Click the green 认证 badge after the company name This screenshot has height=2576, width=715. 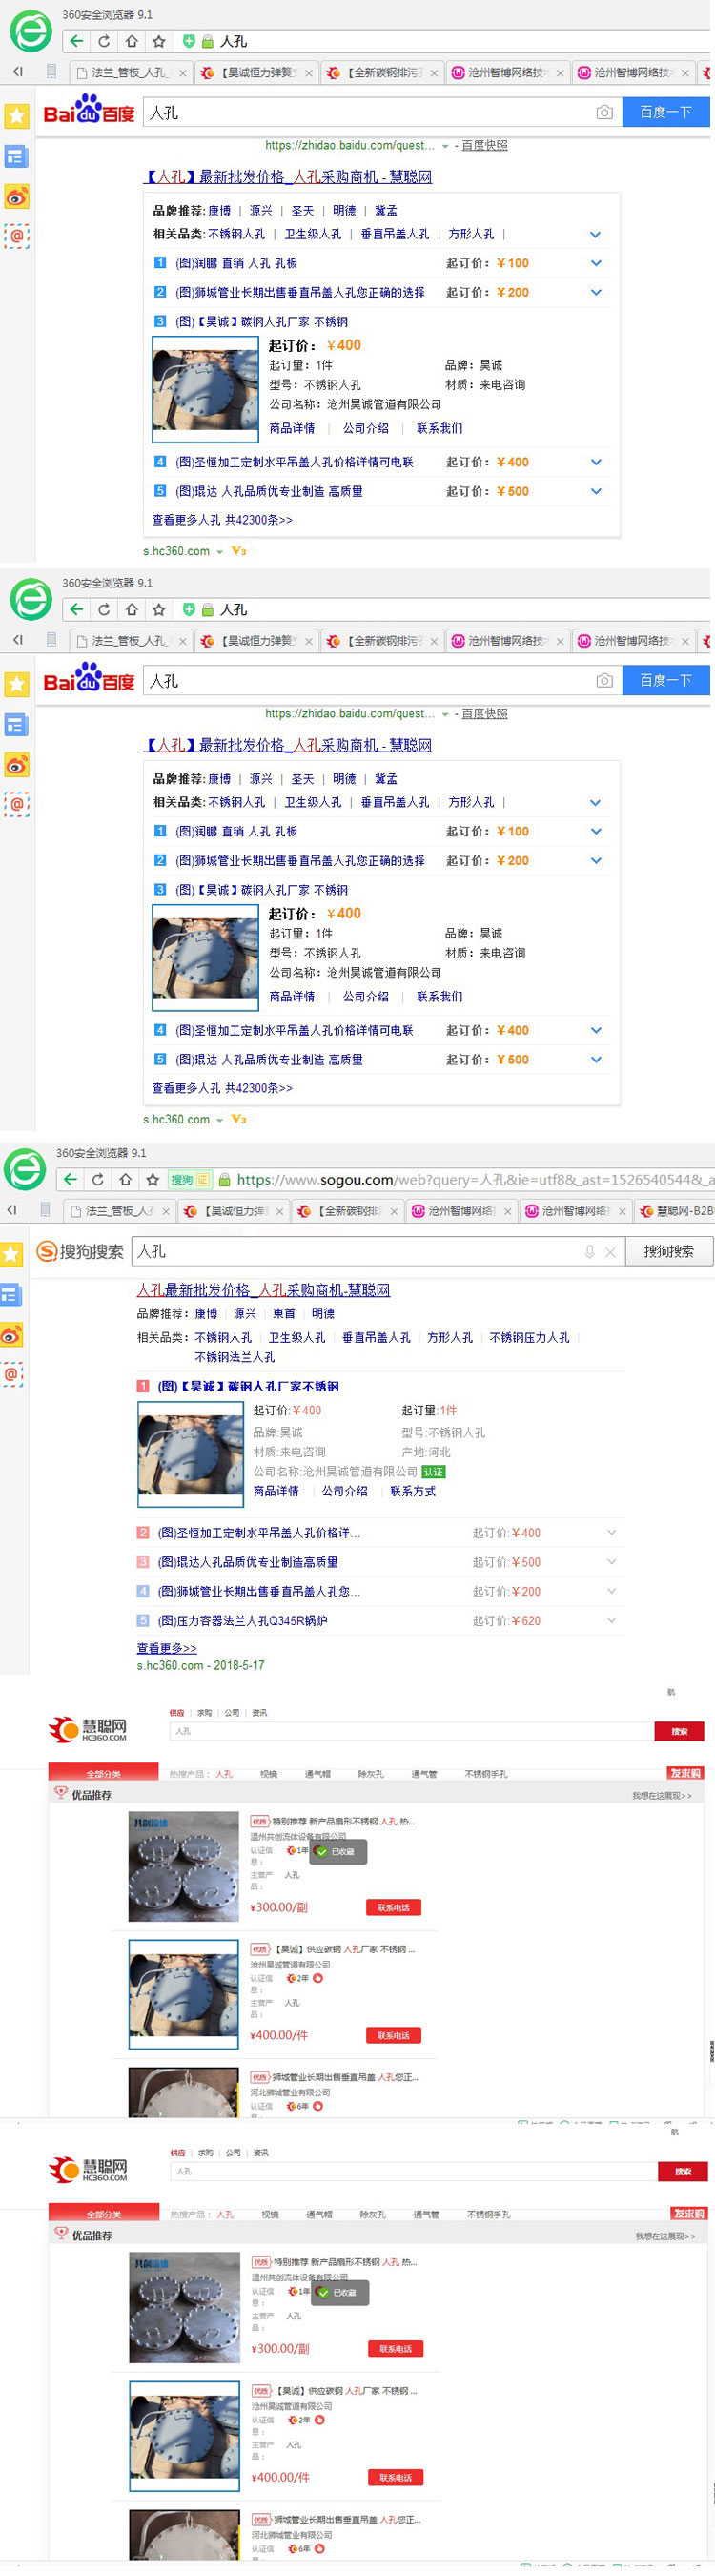[433, 1471]
